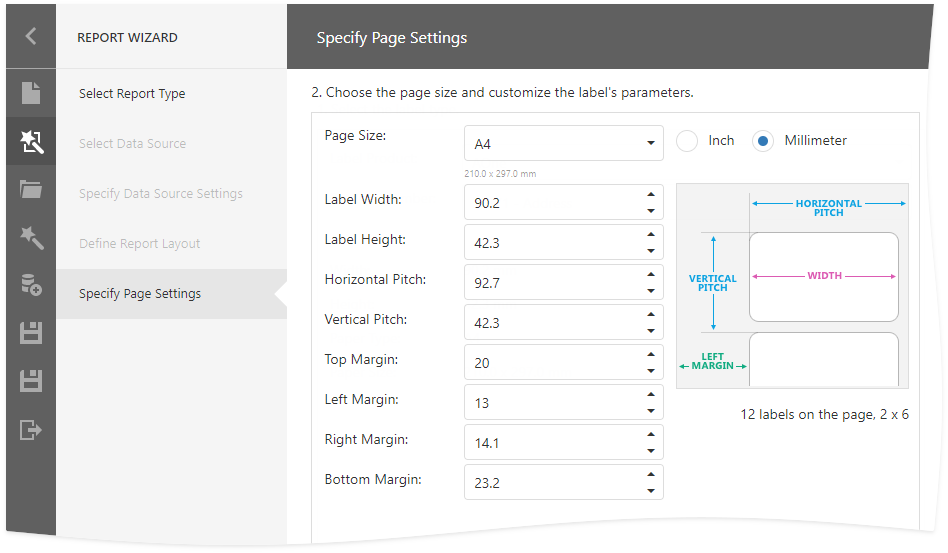Select the report wizard design icon

(31, 142)
